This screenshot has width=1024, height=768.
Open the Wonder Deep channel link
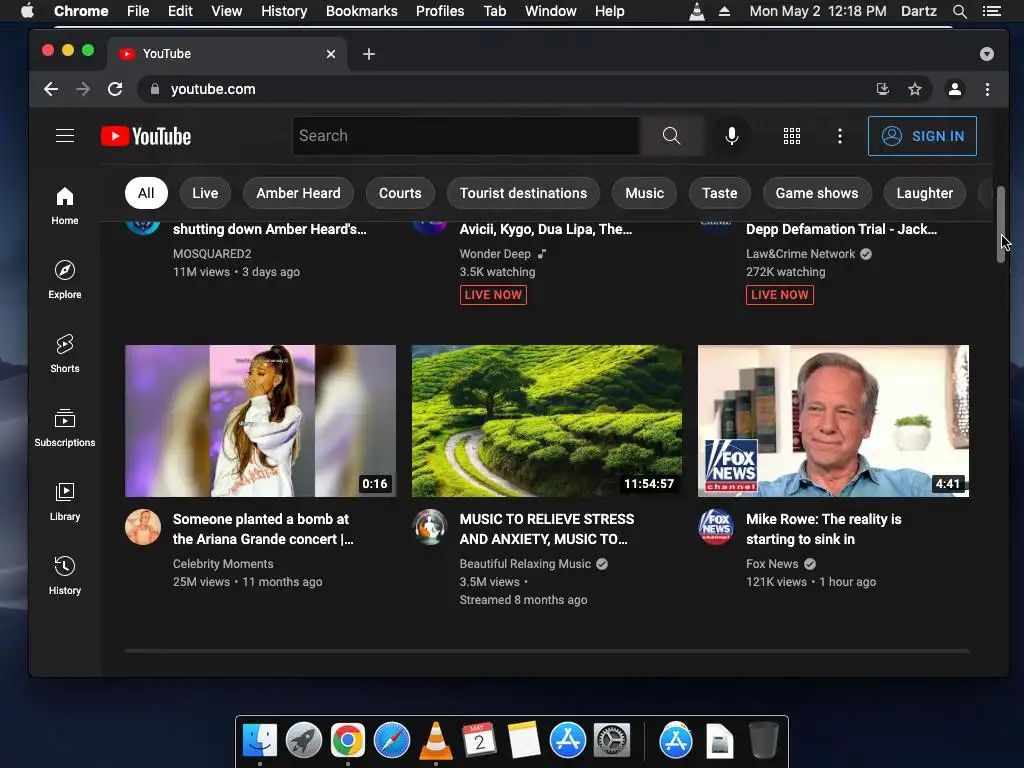(x=495, y=254)
